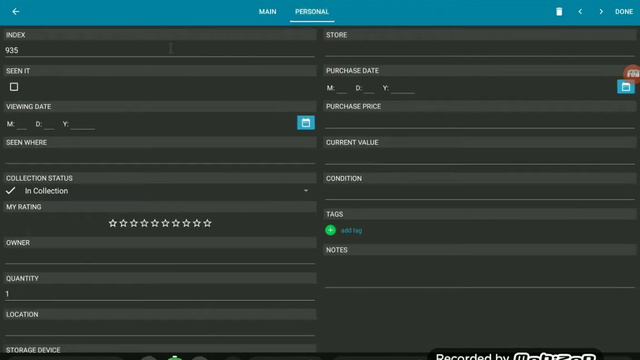Screen dimensions: 640x360
Task: Click the Viewing Date month field
Action: (x=22, y=124)
